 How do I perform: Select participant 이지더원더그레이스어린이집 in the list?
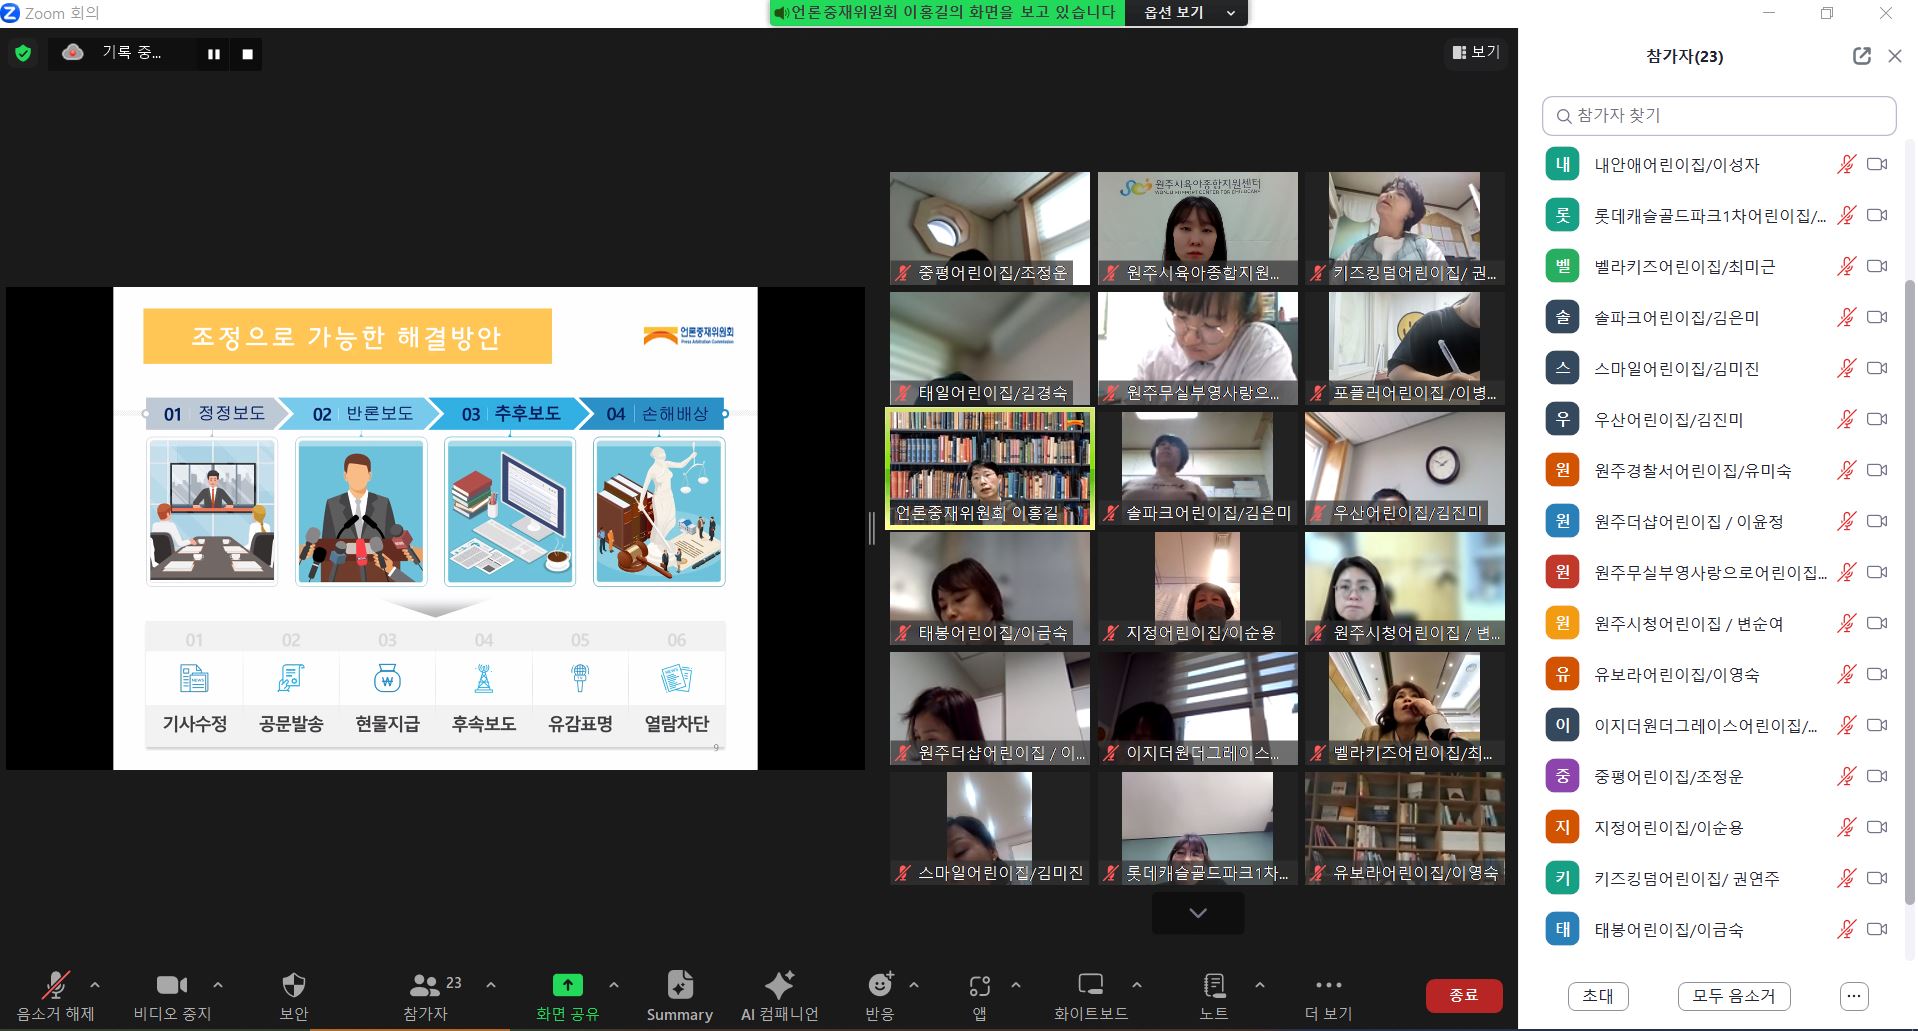[1718, 725]
